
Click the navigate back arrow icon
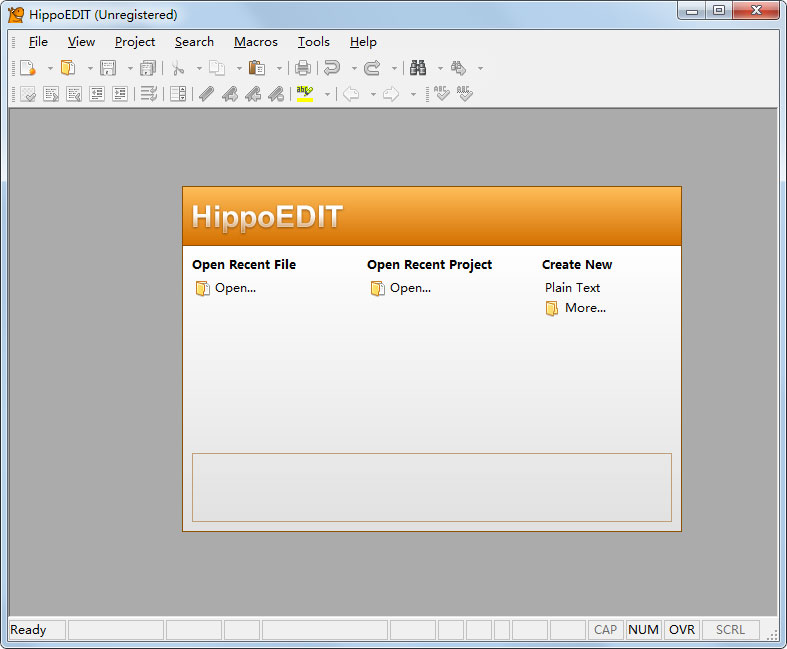tap(351, 94)
